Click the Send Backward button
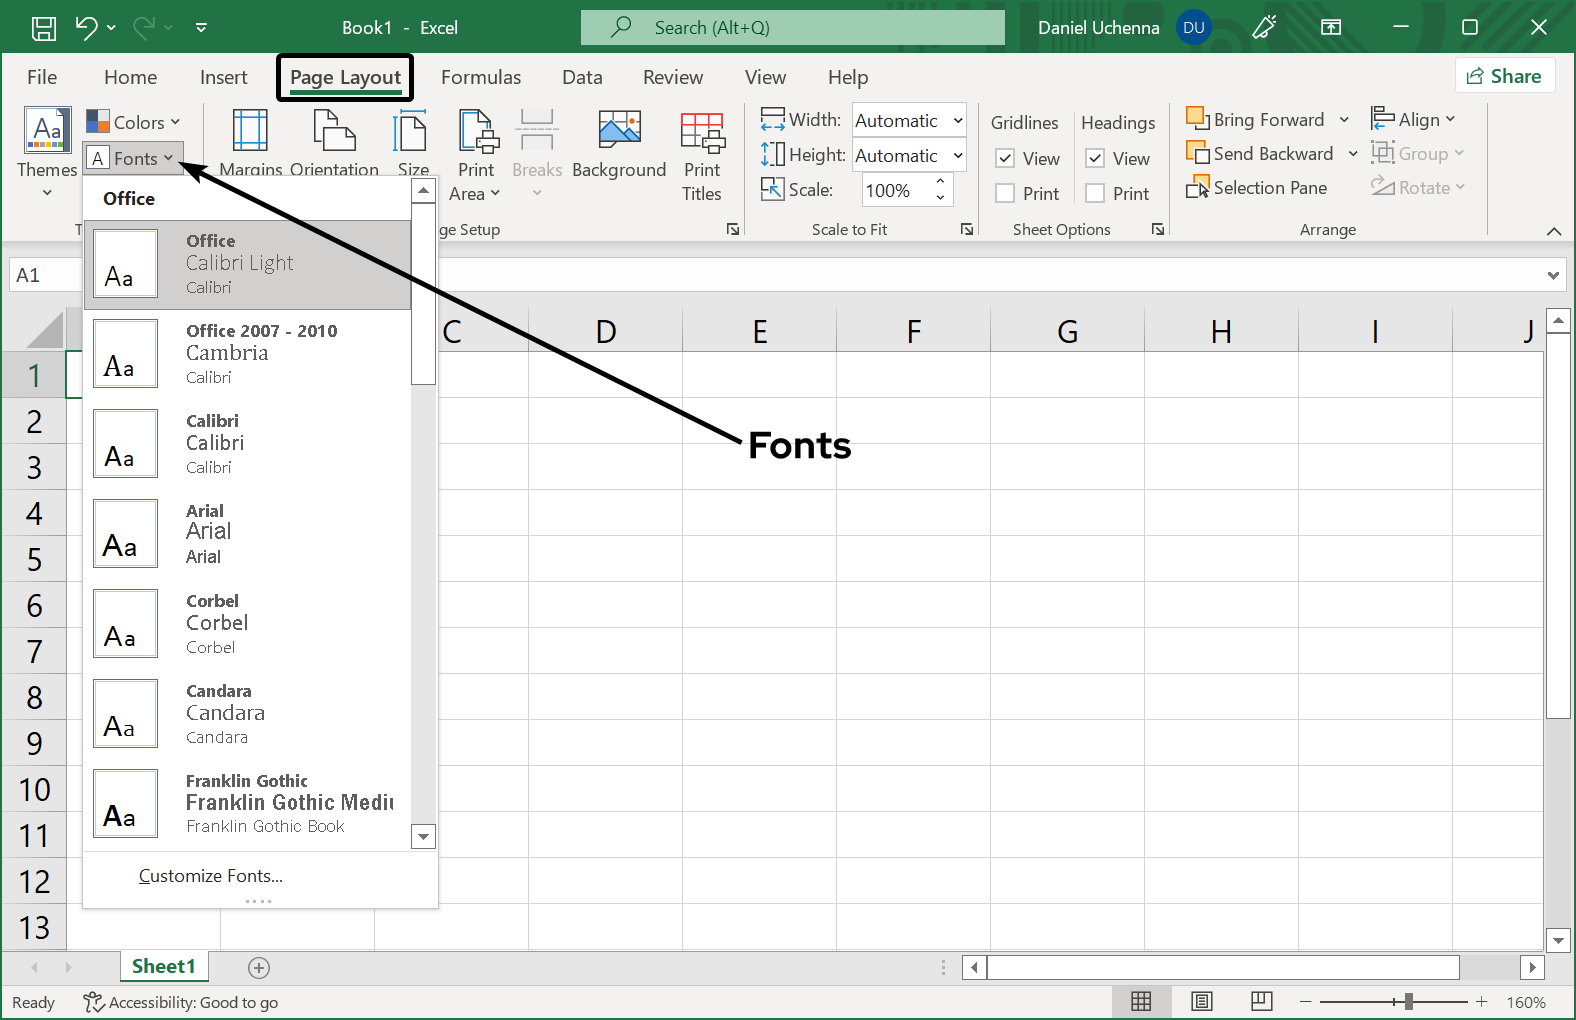 coord(1260,154)
